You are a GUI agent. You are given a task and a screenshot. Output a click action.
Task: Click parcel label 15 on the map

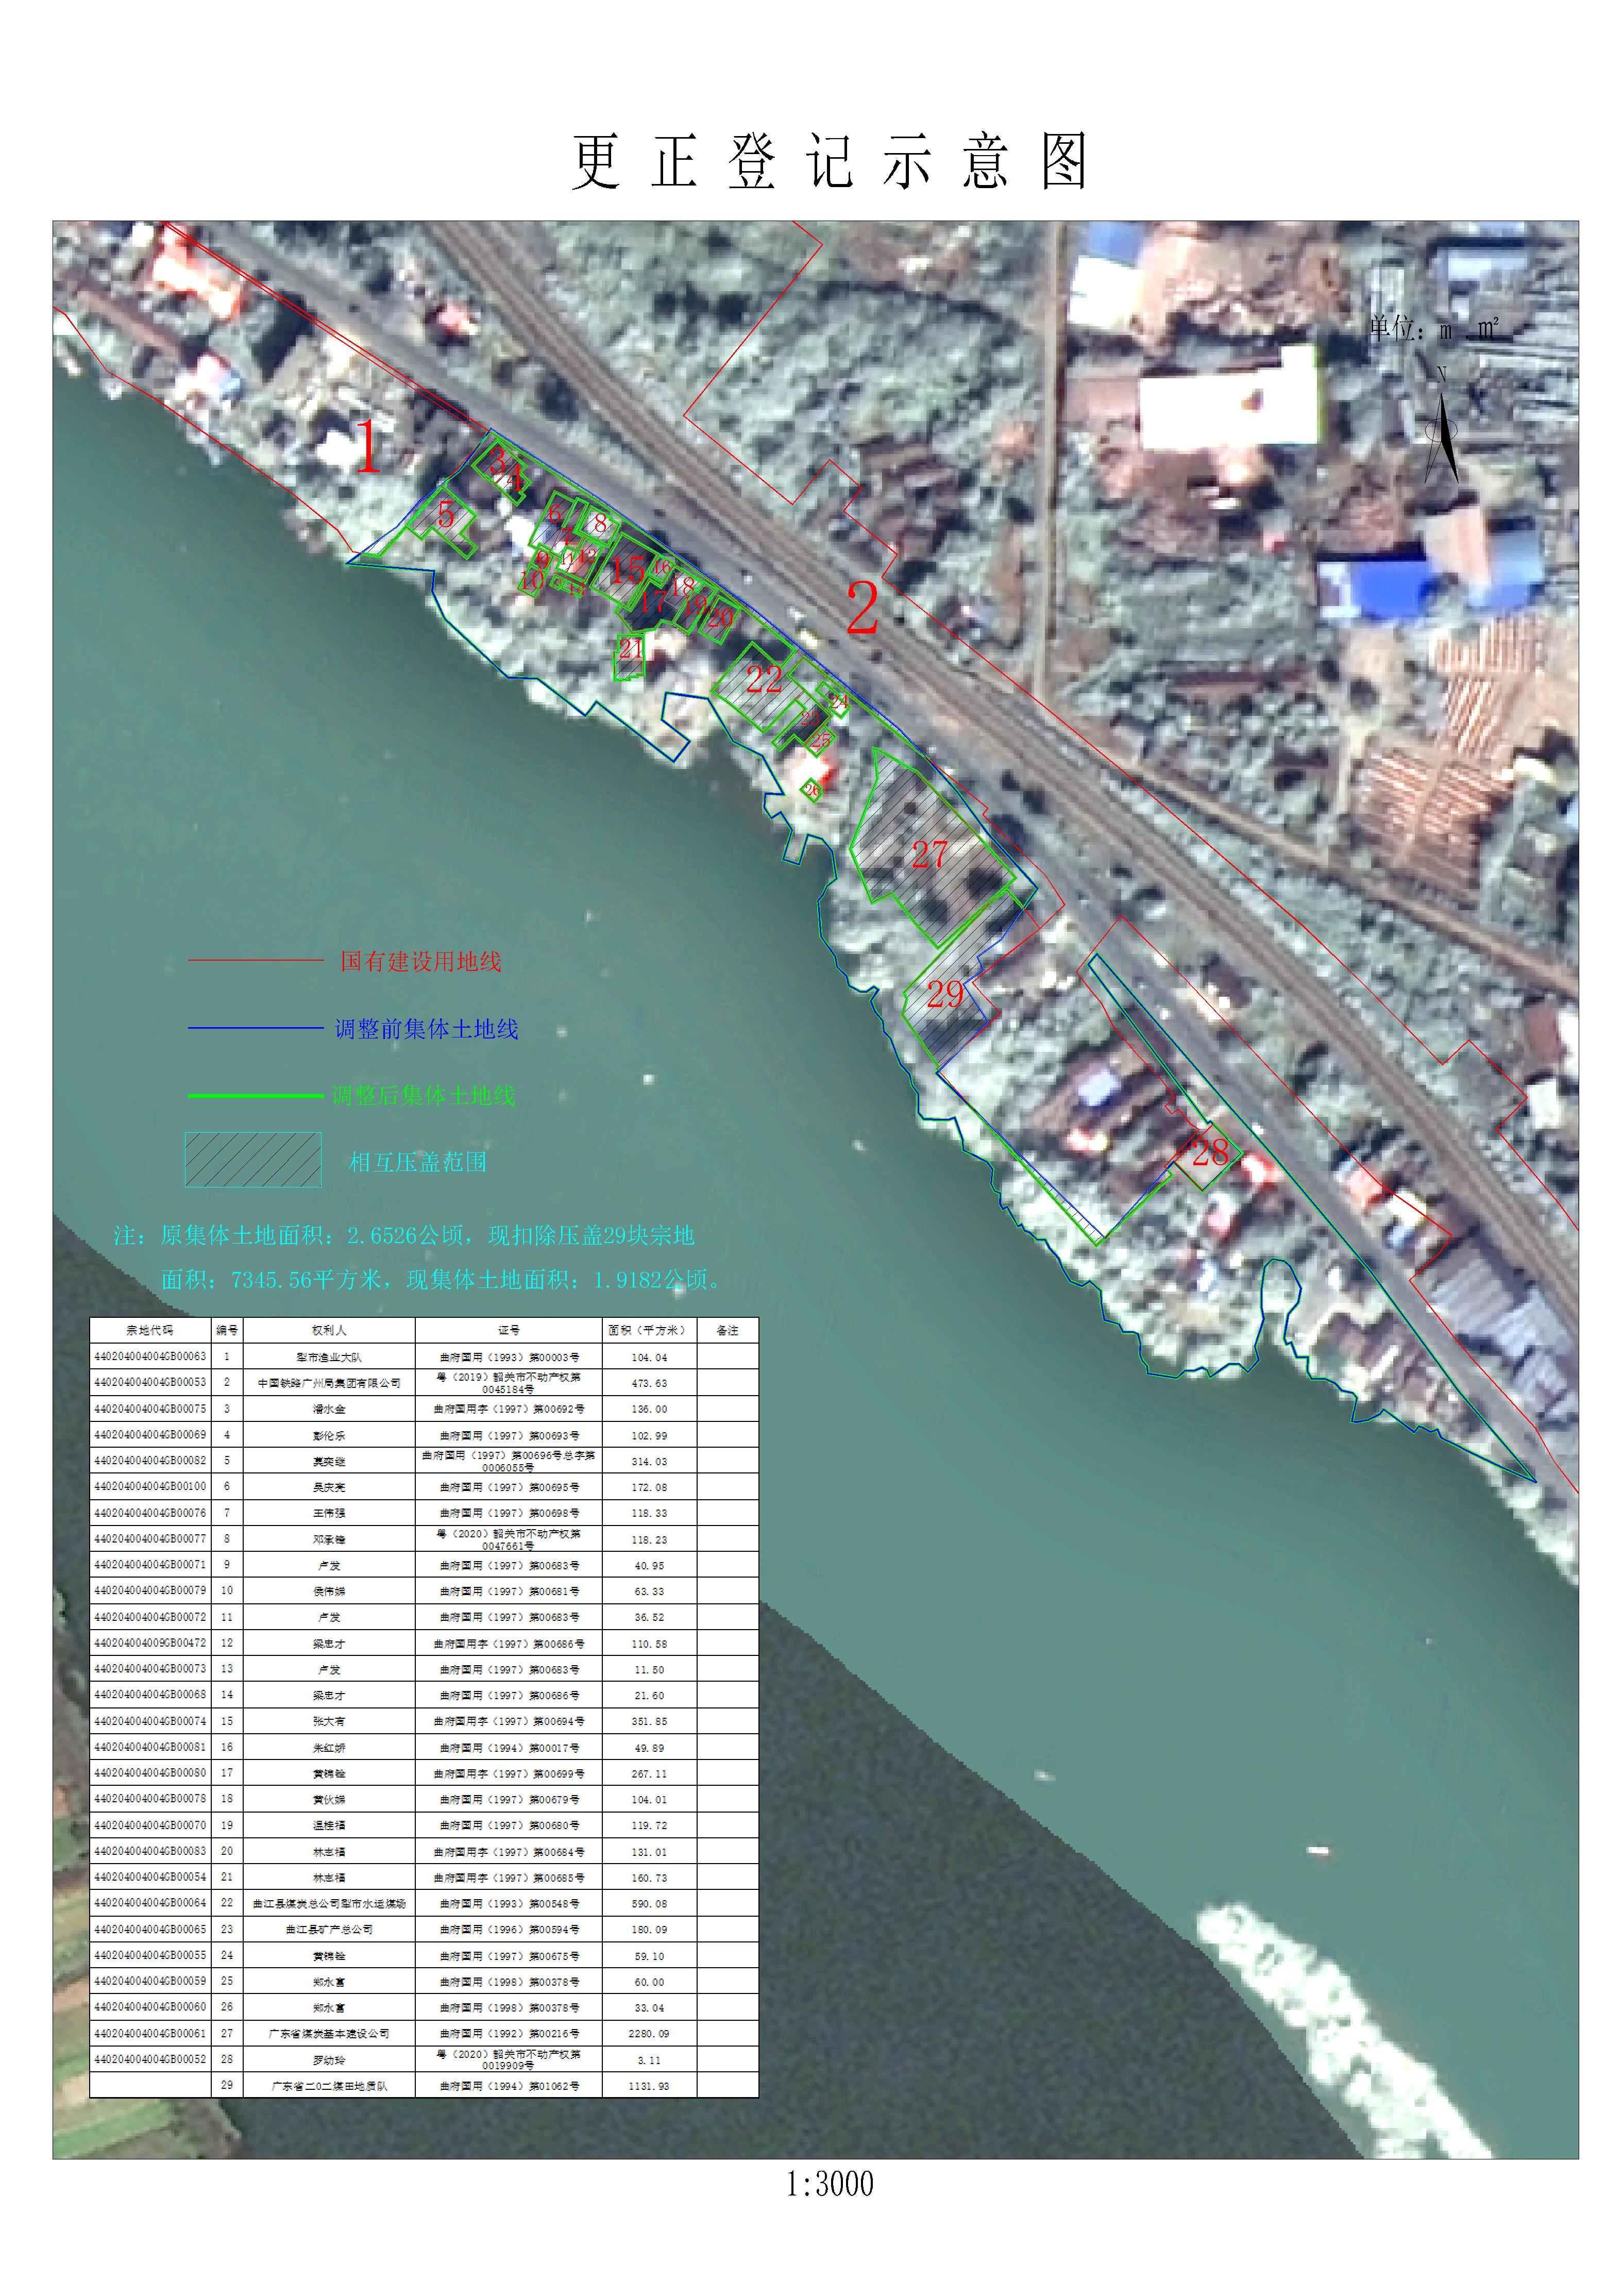coord(628,570)
